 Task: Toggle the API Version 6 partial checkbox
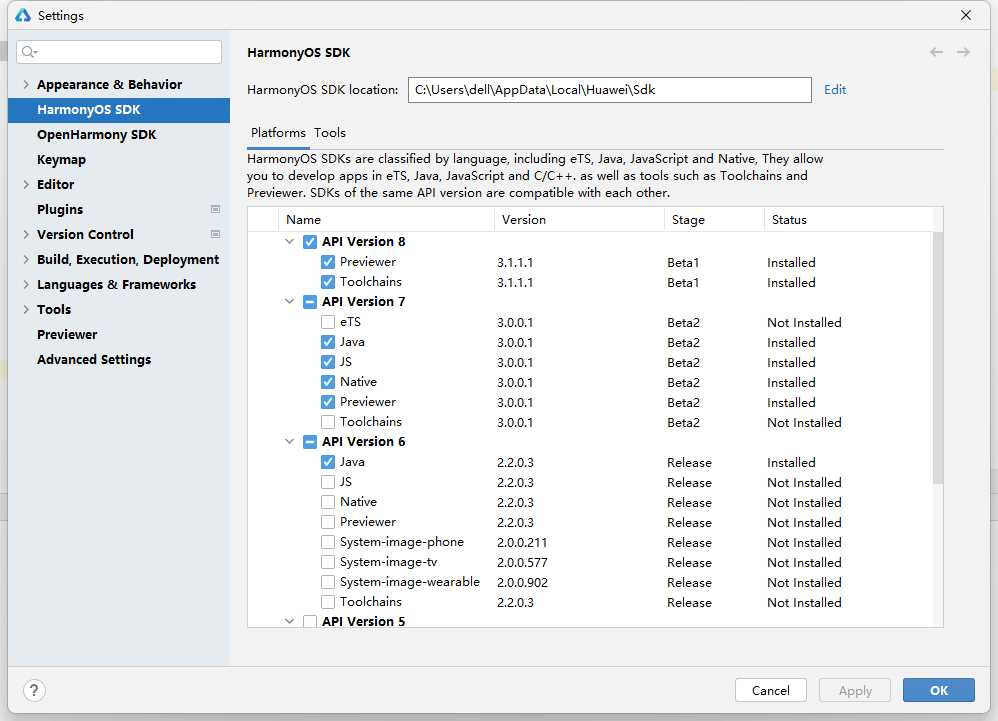coord(310,442)
